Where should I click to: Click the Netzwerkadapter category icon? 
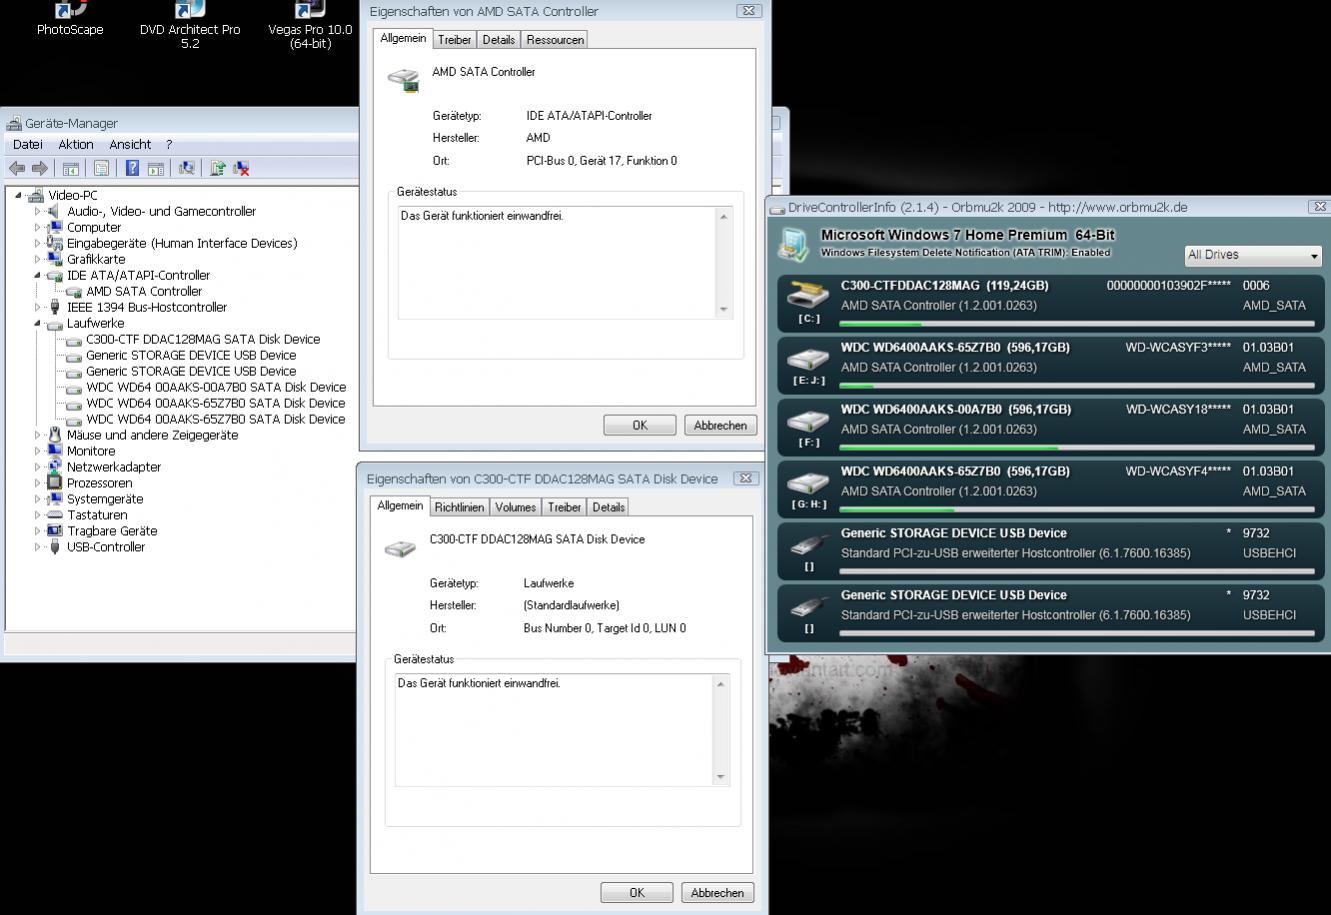tap(55, 467)
